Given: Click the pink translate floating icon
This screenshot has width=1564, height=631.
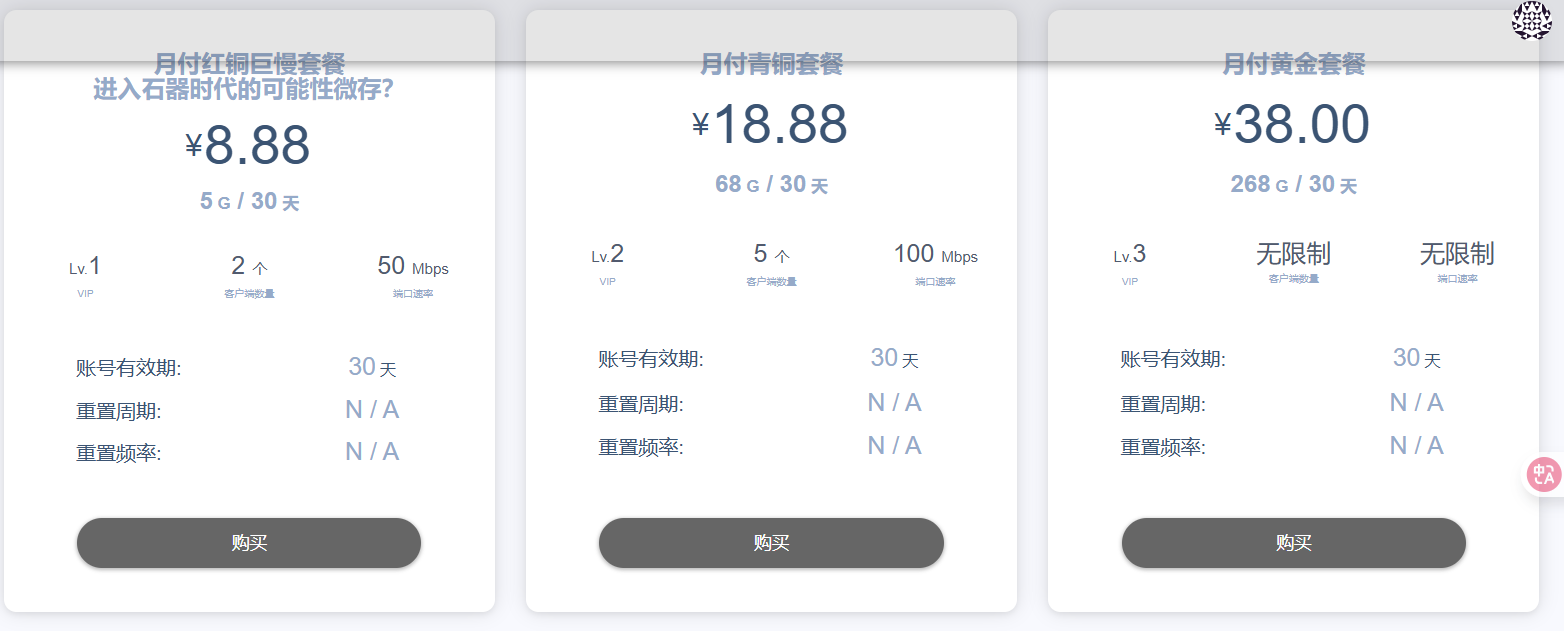Looking at the screenshot, I should 1543,475.
